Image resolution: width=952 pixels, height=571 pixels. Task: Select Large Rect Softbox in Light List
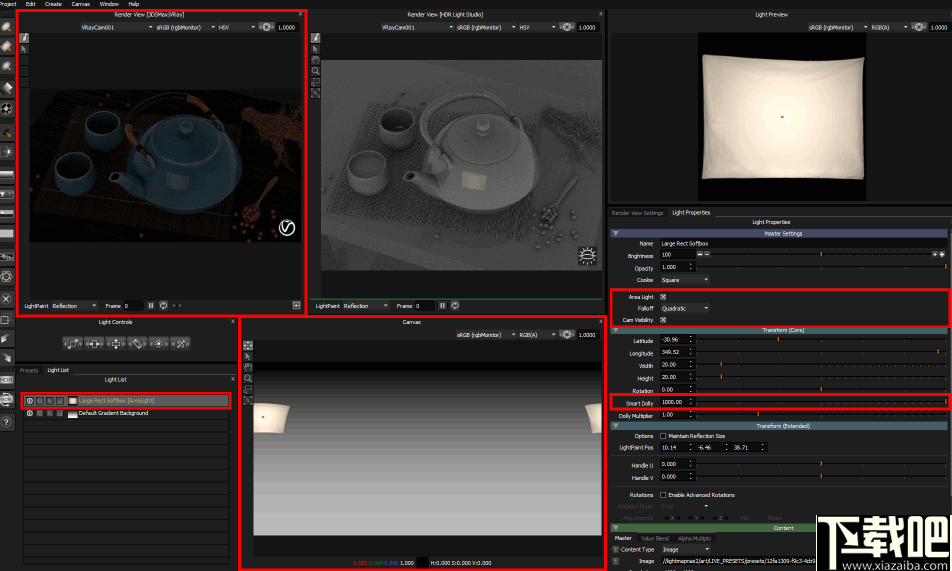126,401
